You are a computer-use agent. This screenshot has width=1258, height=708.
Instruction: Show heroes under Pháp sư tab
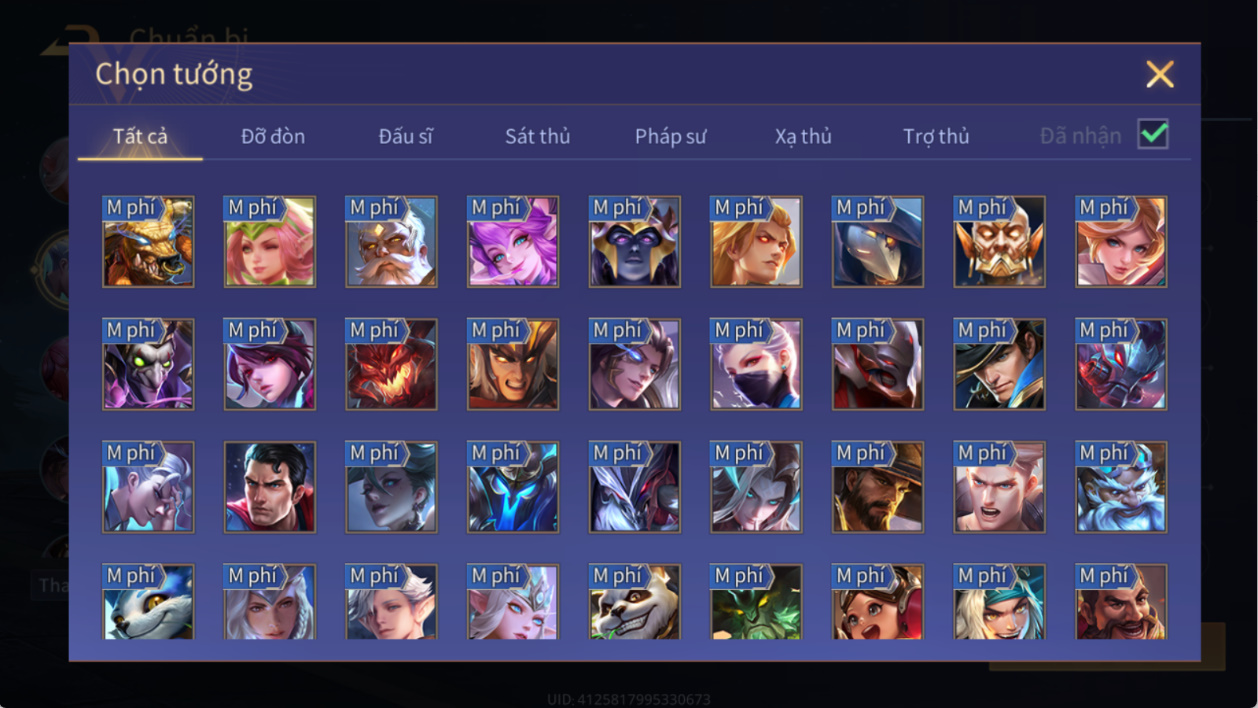tap(670, 136)
